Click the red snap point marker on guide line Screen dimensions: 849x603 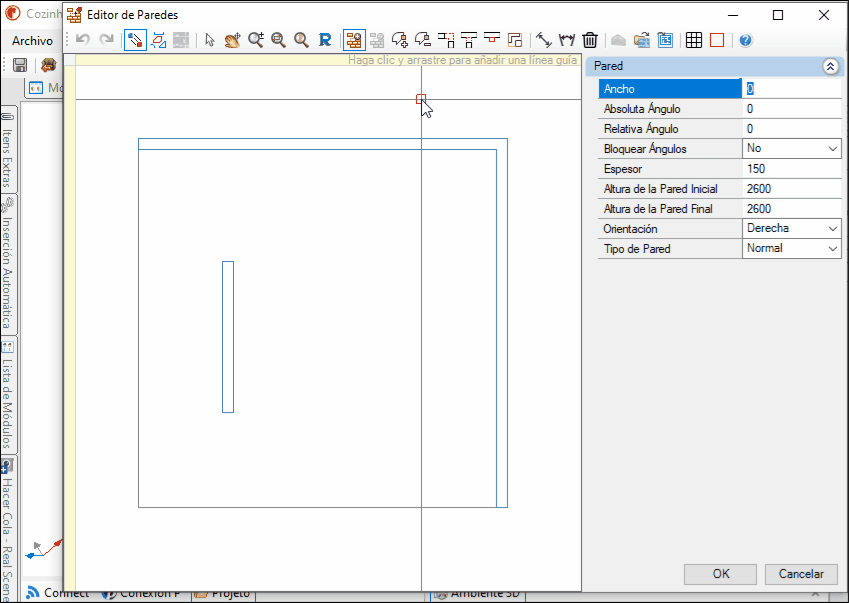pyautogui.click(x=421, y=99)
